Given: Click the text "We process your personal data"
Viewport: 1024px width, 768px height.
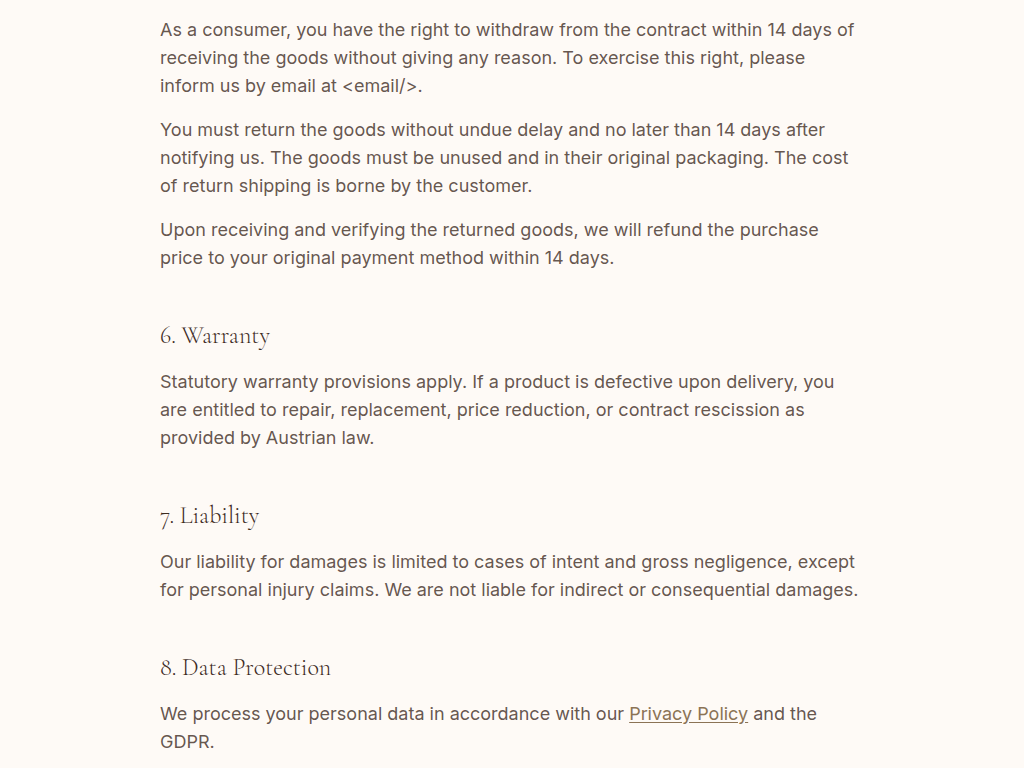Looking at the screenshot, I should 302,714.
